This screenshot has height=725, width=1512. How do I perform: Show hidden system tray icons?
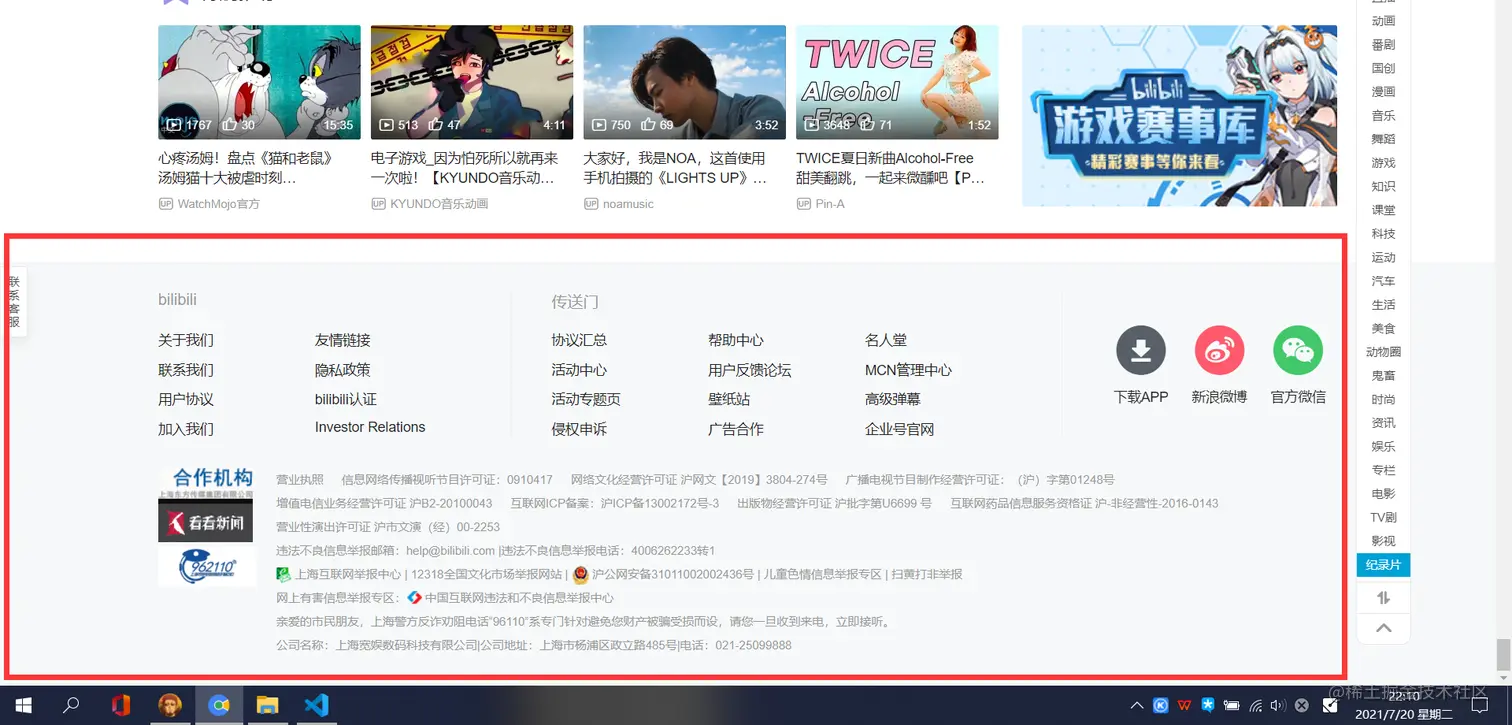[x=1137, y=705]
